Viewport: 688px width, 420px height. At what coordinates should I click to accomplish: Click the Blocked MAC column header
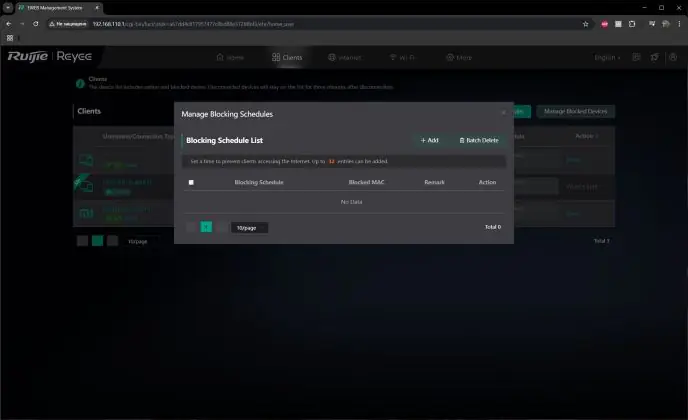[x=366, y=182]
